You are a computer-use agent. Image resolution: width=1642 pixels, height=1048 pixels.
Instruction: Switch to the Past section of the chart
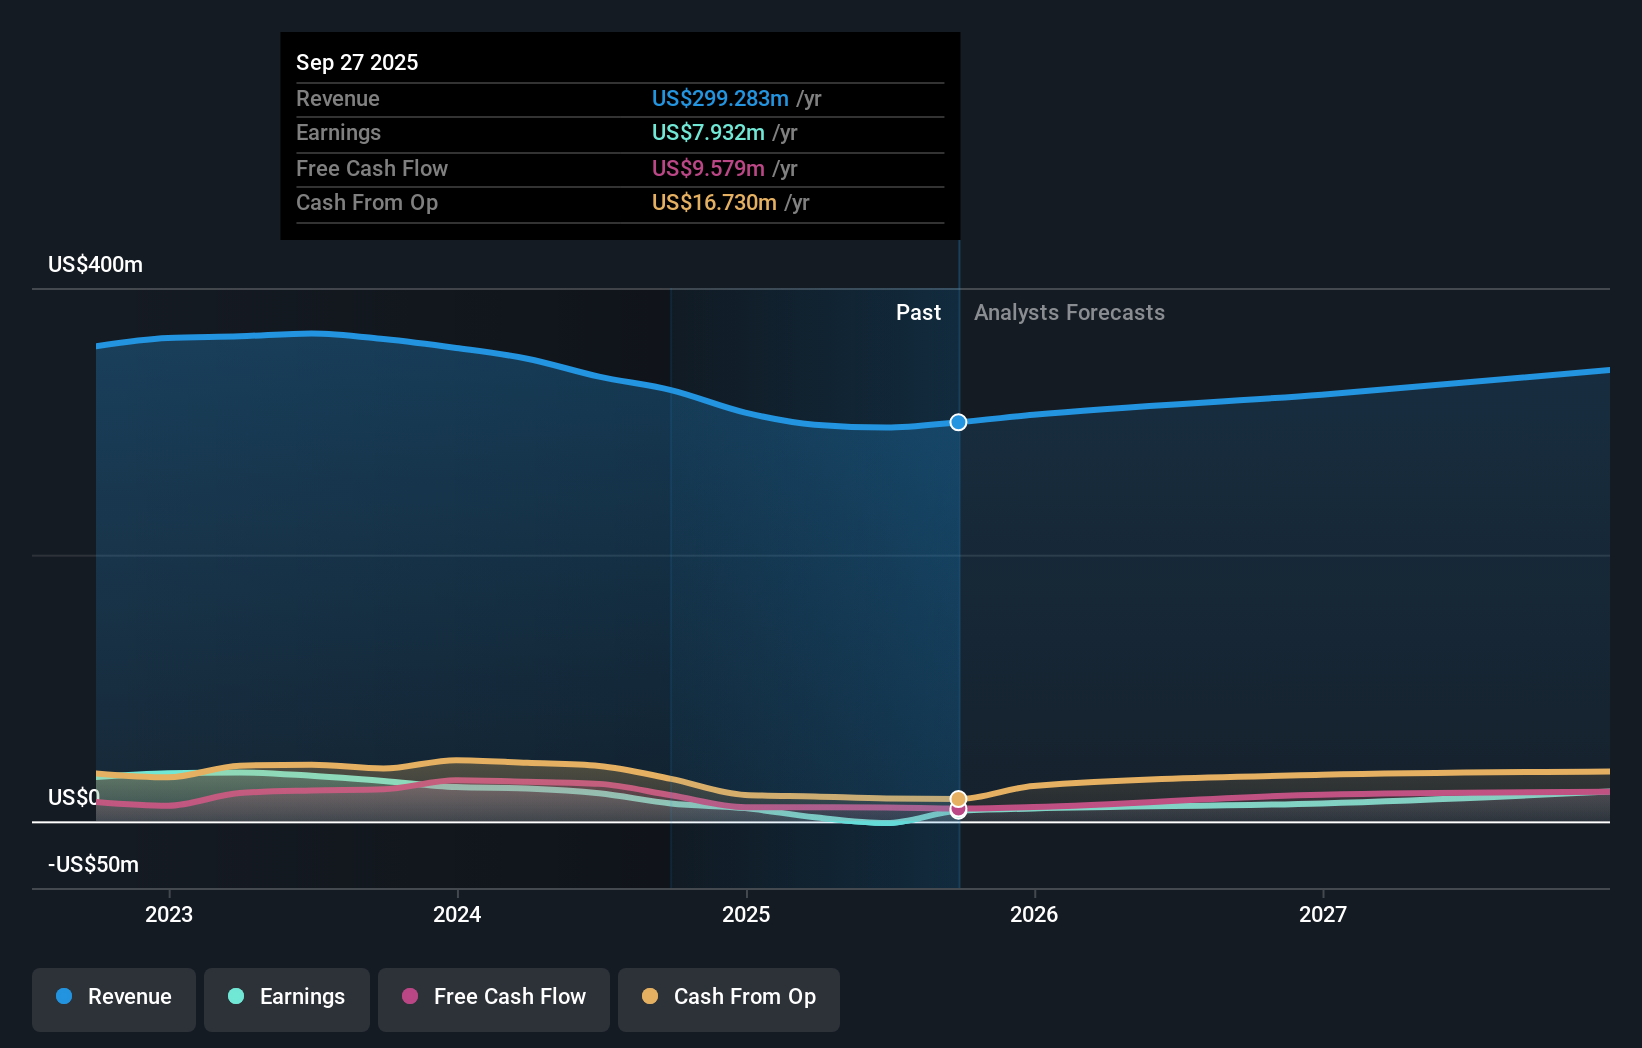tap(918, 312)
